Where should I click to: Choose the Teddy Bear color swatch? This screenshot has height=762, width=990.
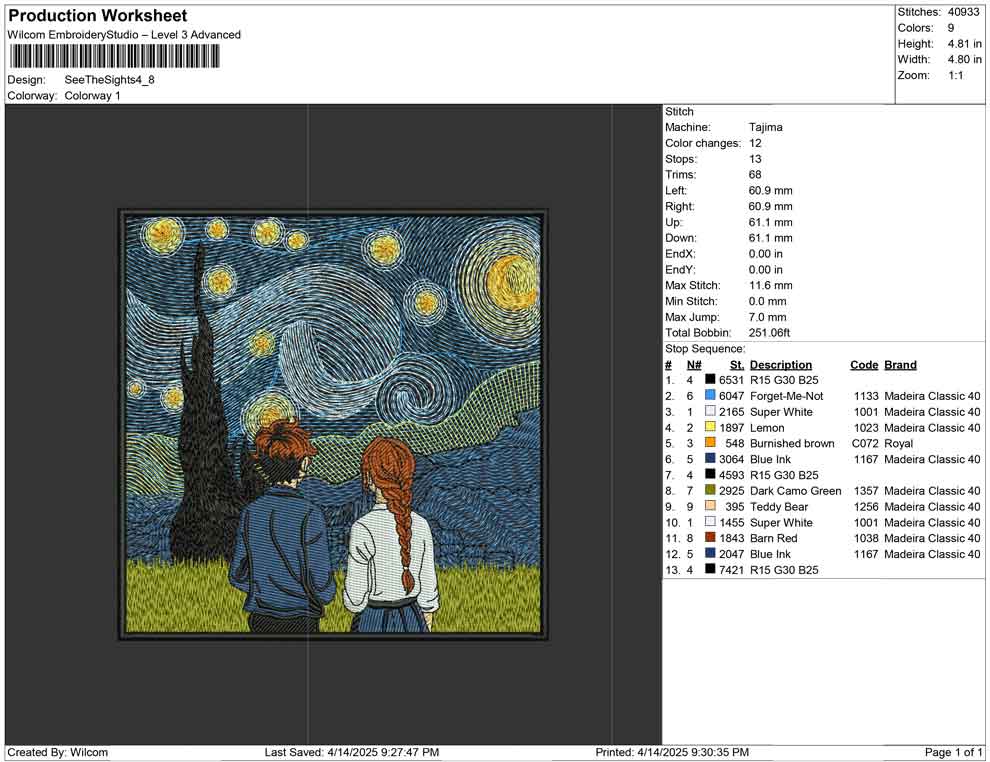(710, 506)
